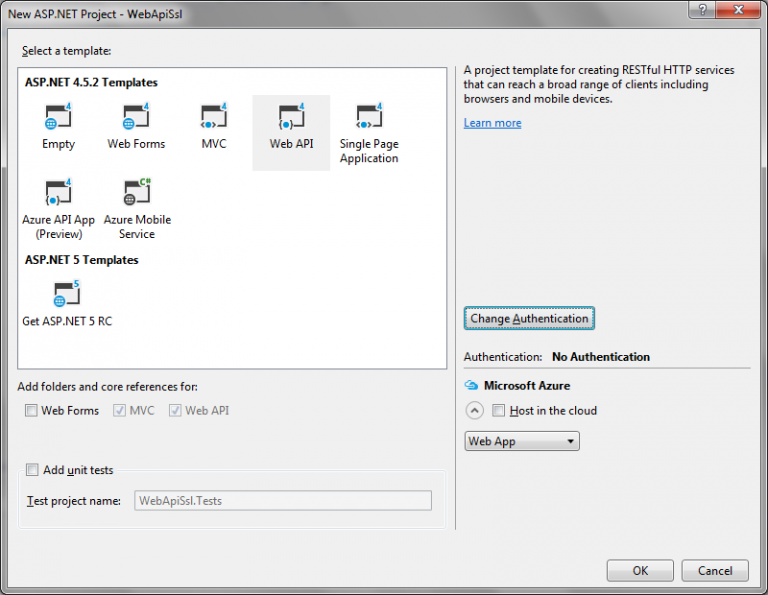Pick the MVC template icon
Image resolution: width=768 pixels, height=595 pixels.
tap(214, 118)
